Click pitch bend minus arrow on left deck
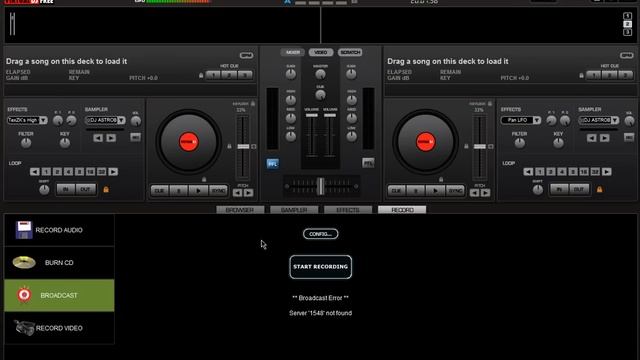Viewport: 640px width, 360px height. click(x=238, y=193)
